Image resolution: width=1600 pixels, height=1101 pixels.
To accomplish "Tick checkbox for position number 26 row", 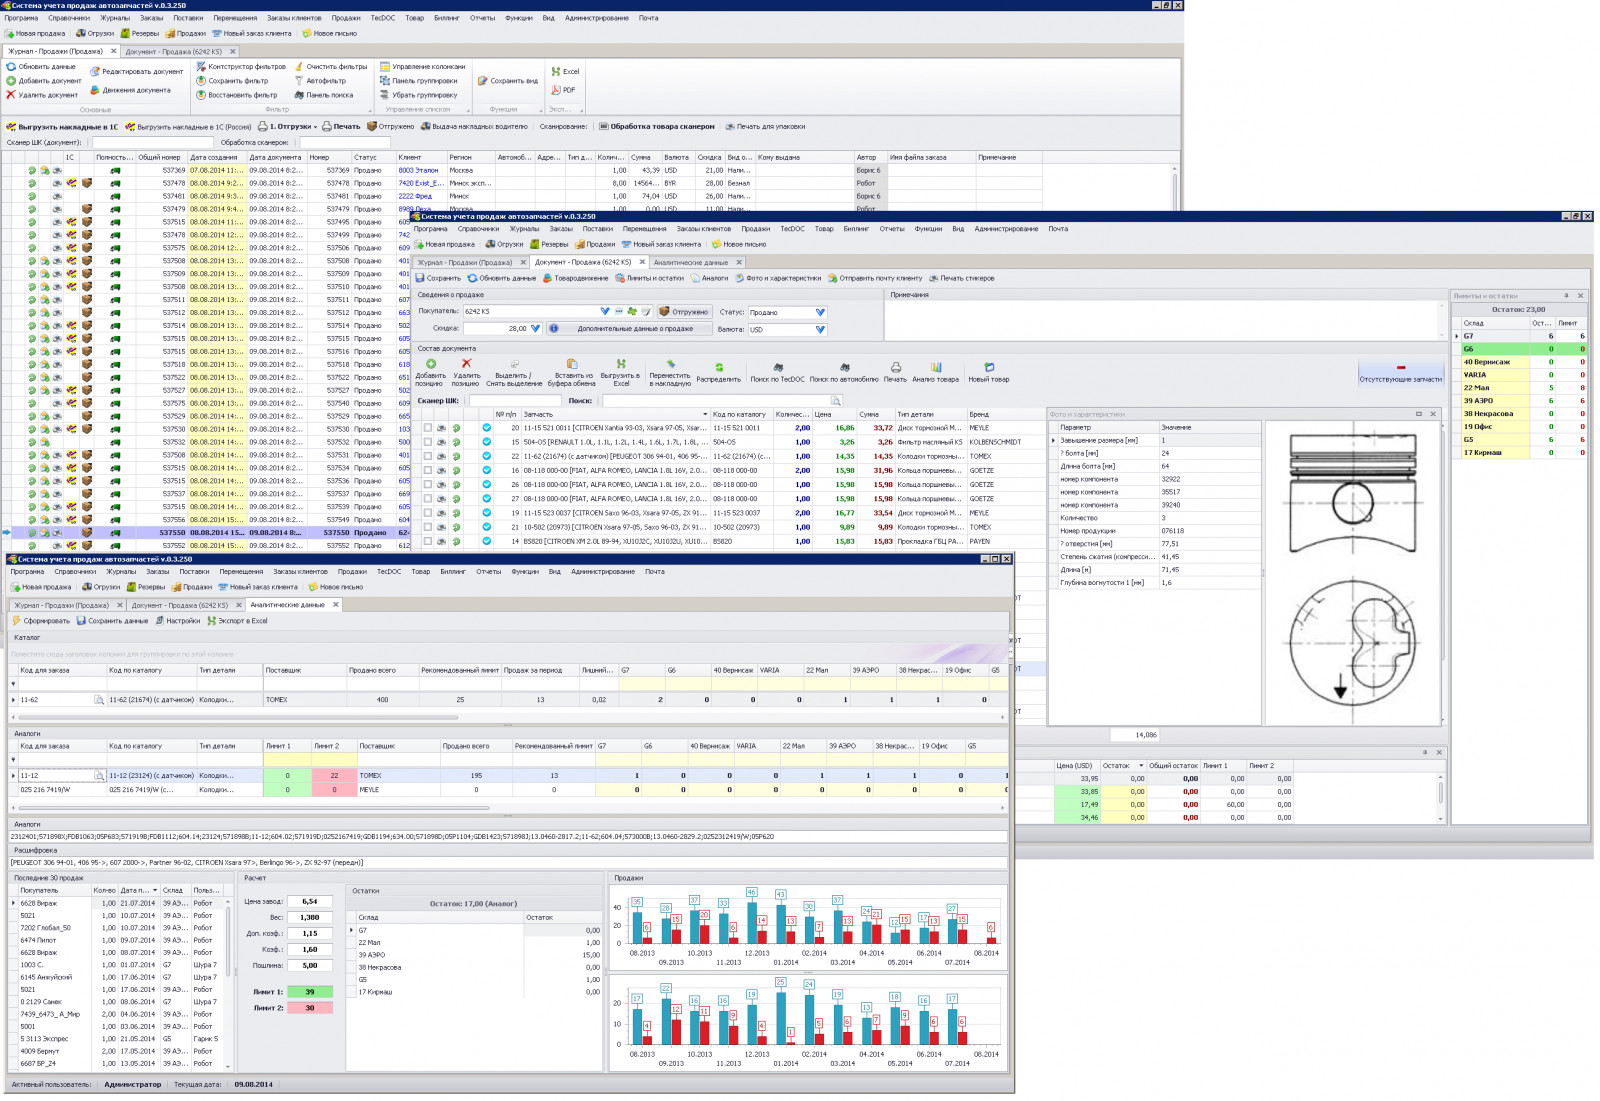I will (428, 485).
